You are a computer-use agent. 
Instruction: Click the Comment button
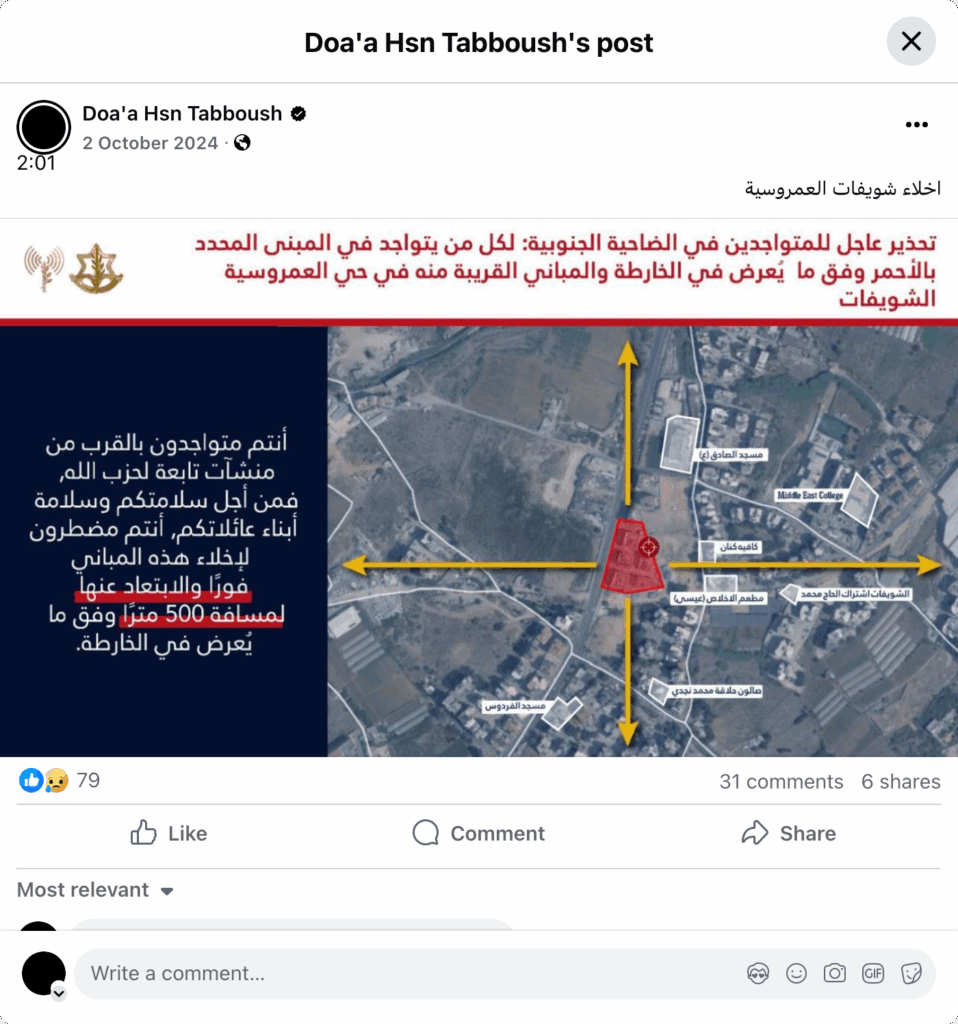(479, 833)
